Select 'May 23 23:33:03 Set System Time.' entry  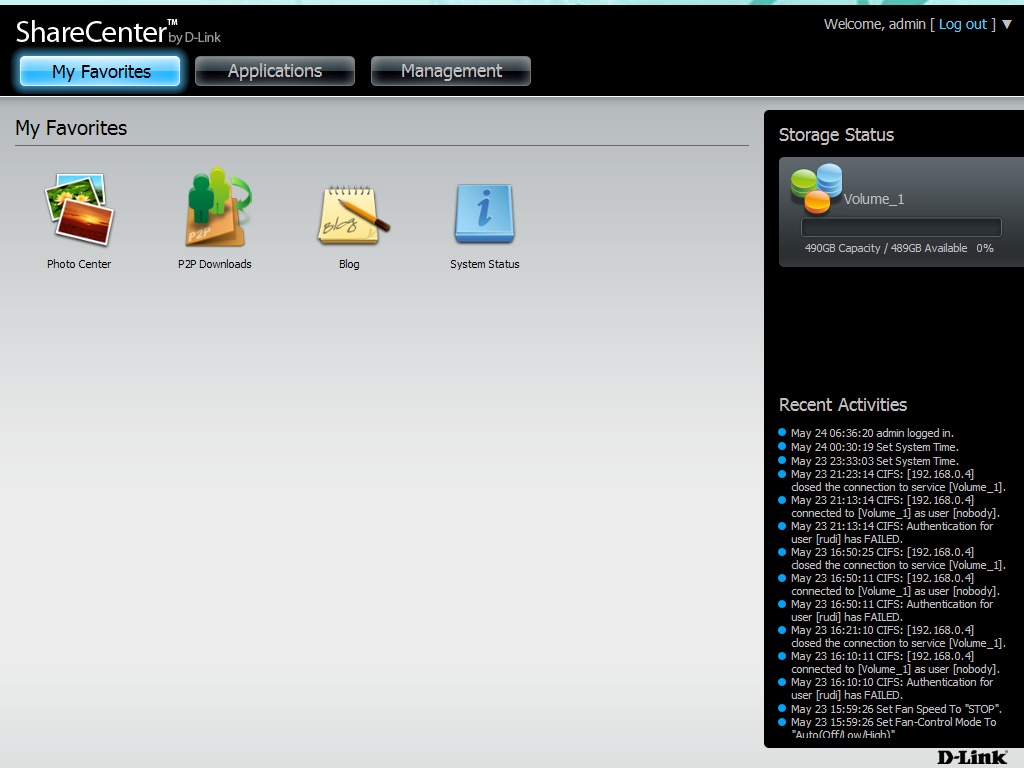[x=874, y=460]
